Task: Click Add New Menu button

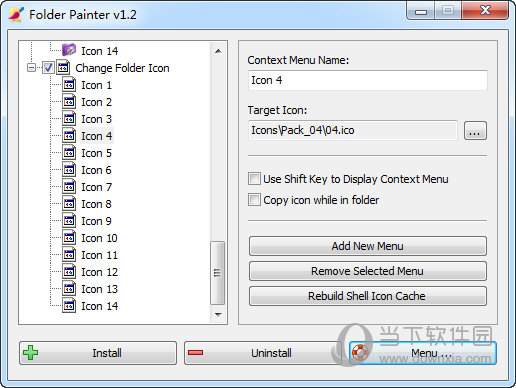Action: click(368, 246)
